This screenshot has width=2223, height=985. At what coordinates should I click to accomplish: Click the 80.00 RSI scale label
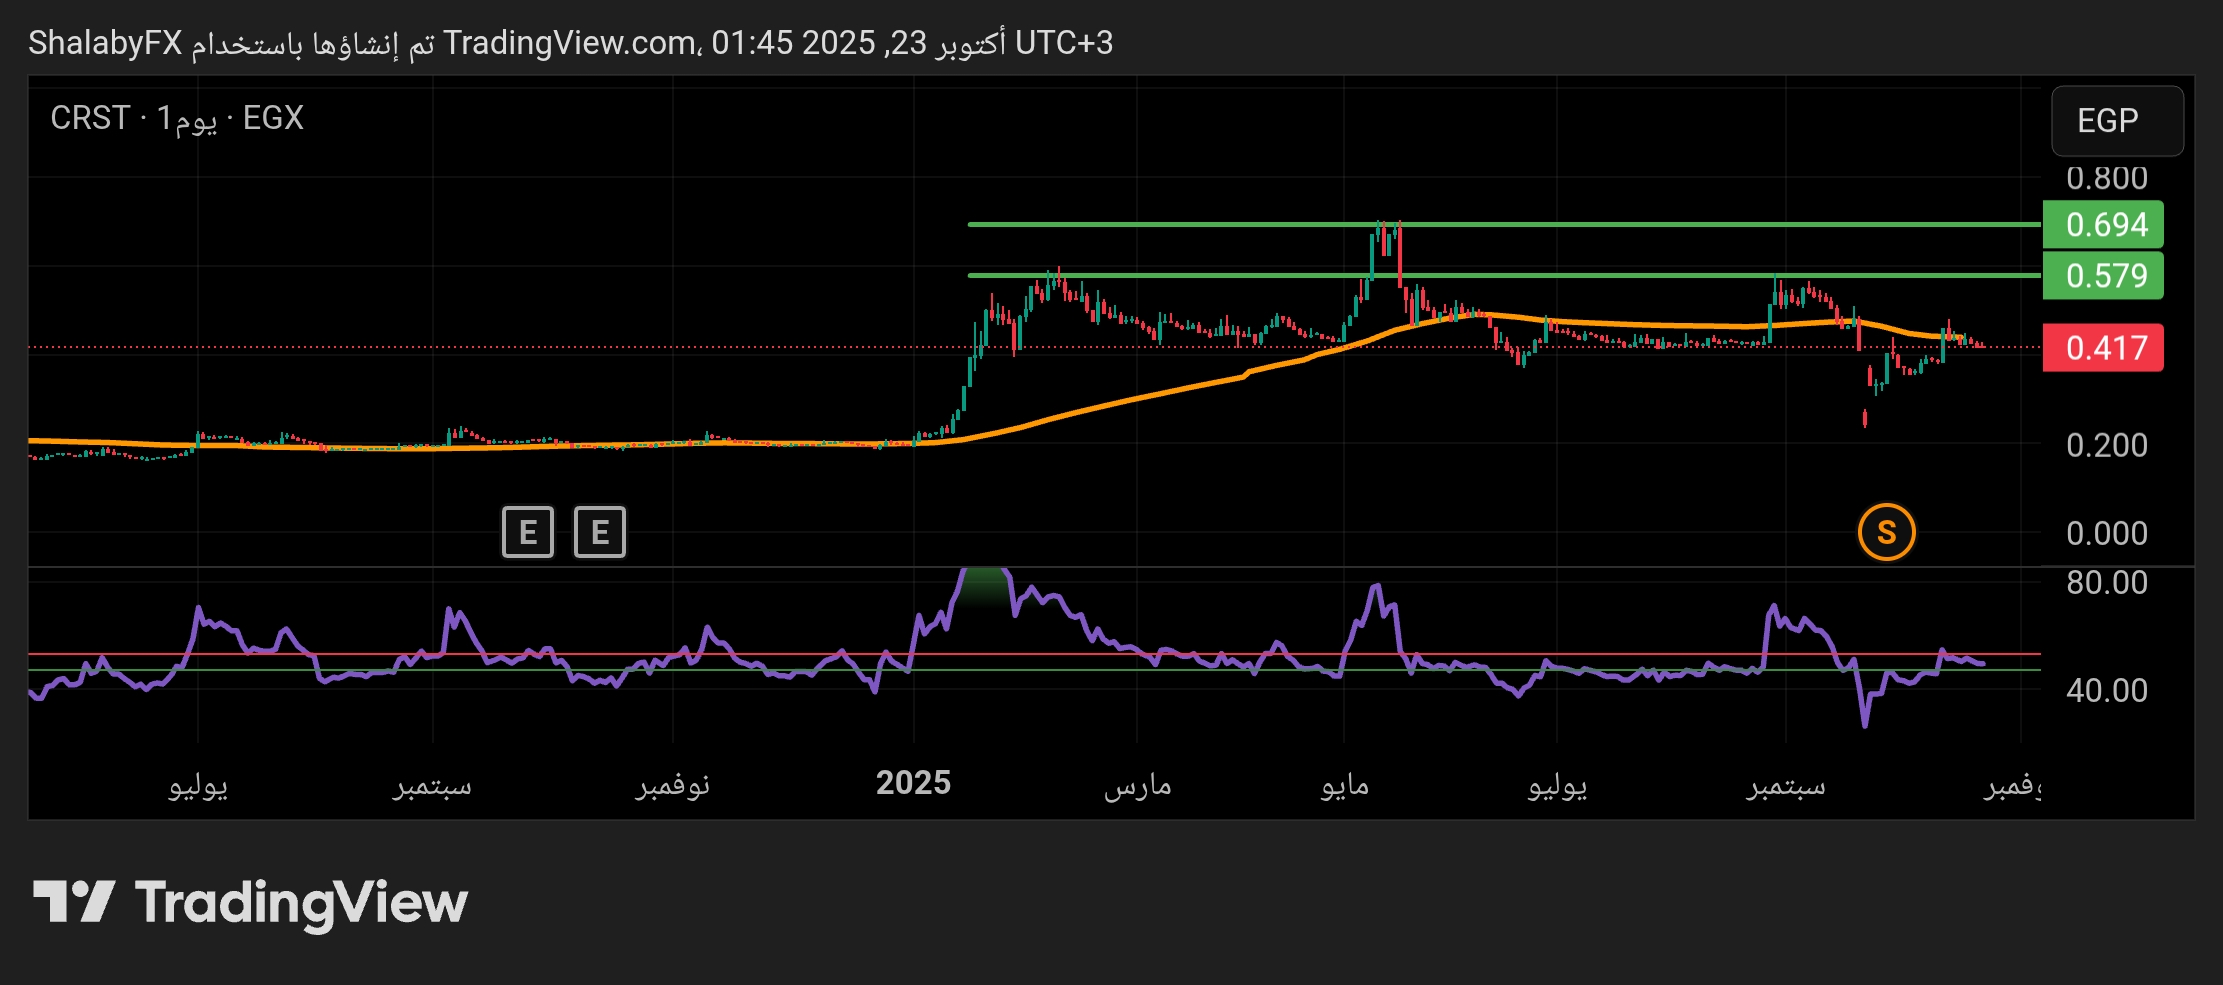(x=2106, y=583)
